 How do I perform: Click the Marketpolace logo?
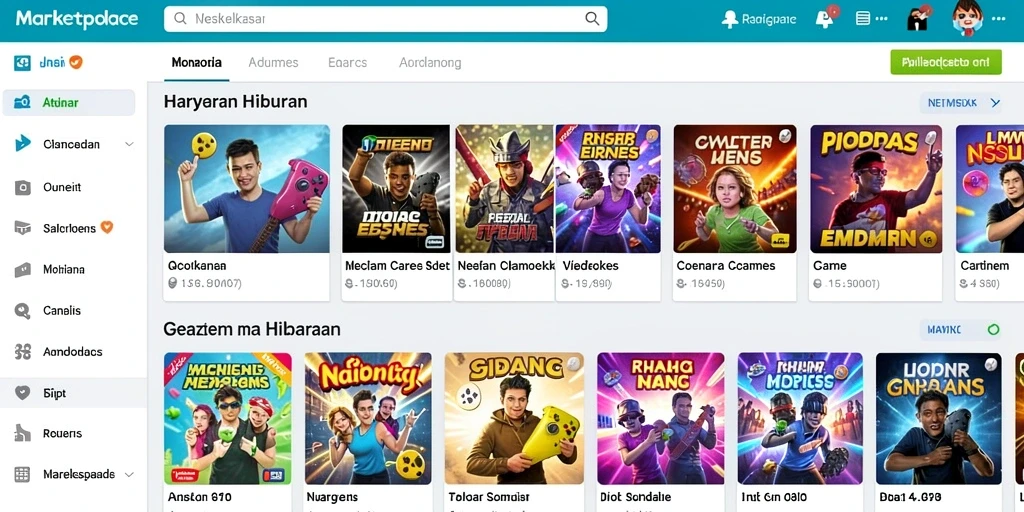point(77,19)
